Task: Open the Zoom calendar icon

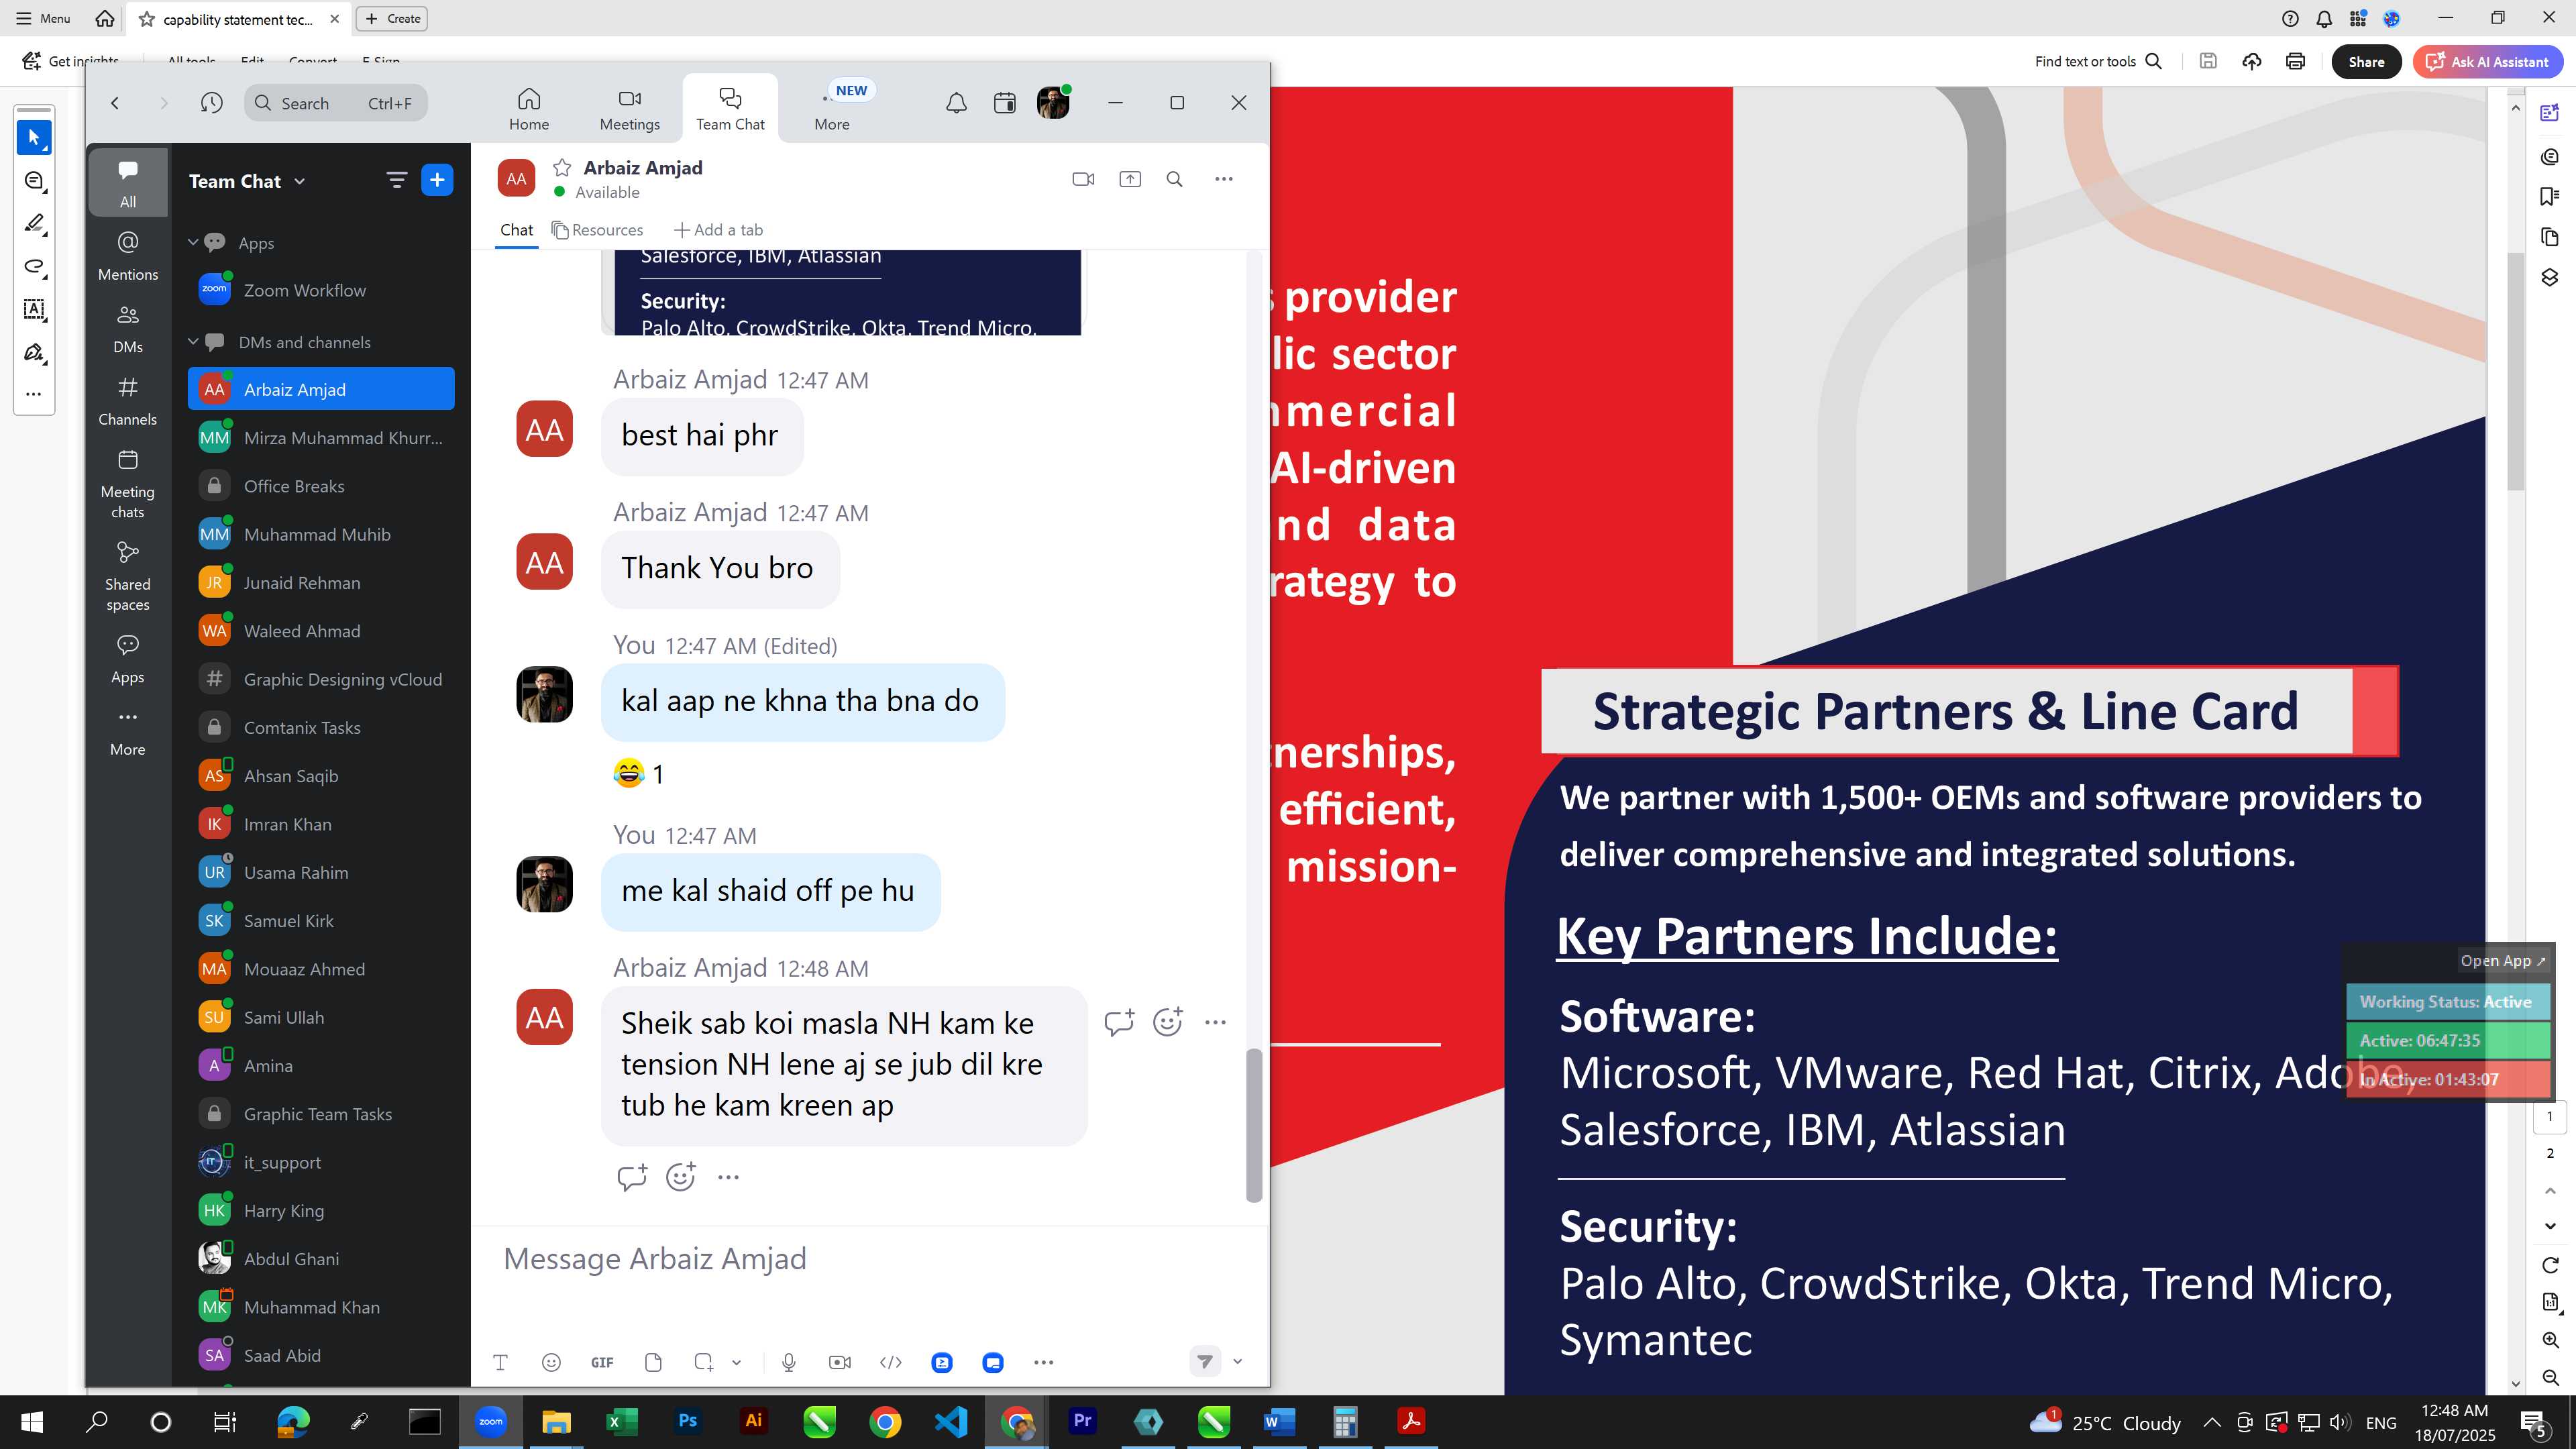Action: pos(1005,103)
